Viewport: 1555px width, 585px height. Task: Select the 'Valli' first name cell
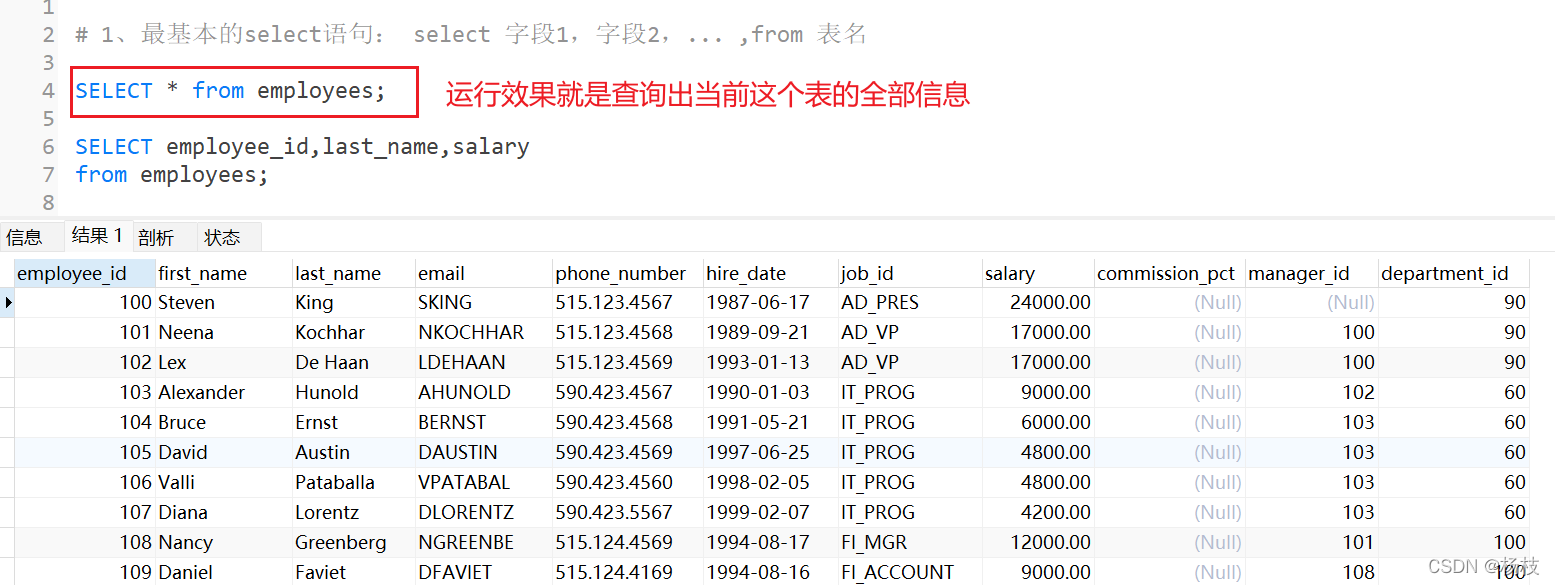click(224, 482)
